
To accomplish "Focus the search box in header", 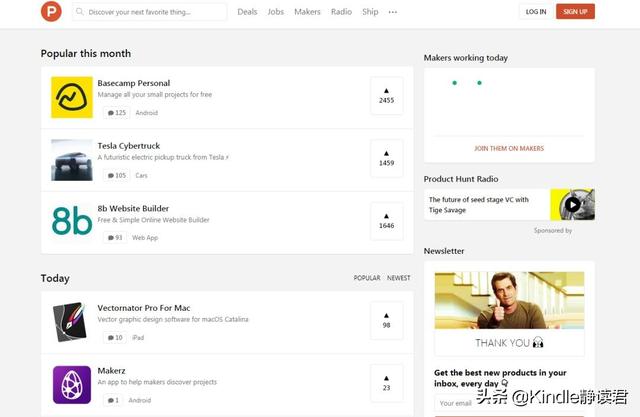I will pyautogui.click(x=155, y=12).
